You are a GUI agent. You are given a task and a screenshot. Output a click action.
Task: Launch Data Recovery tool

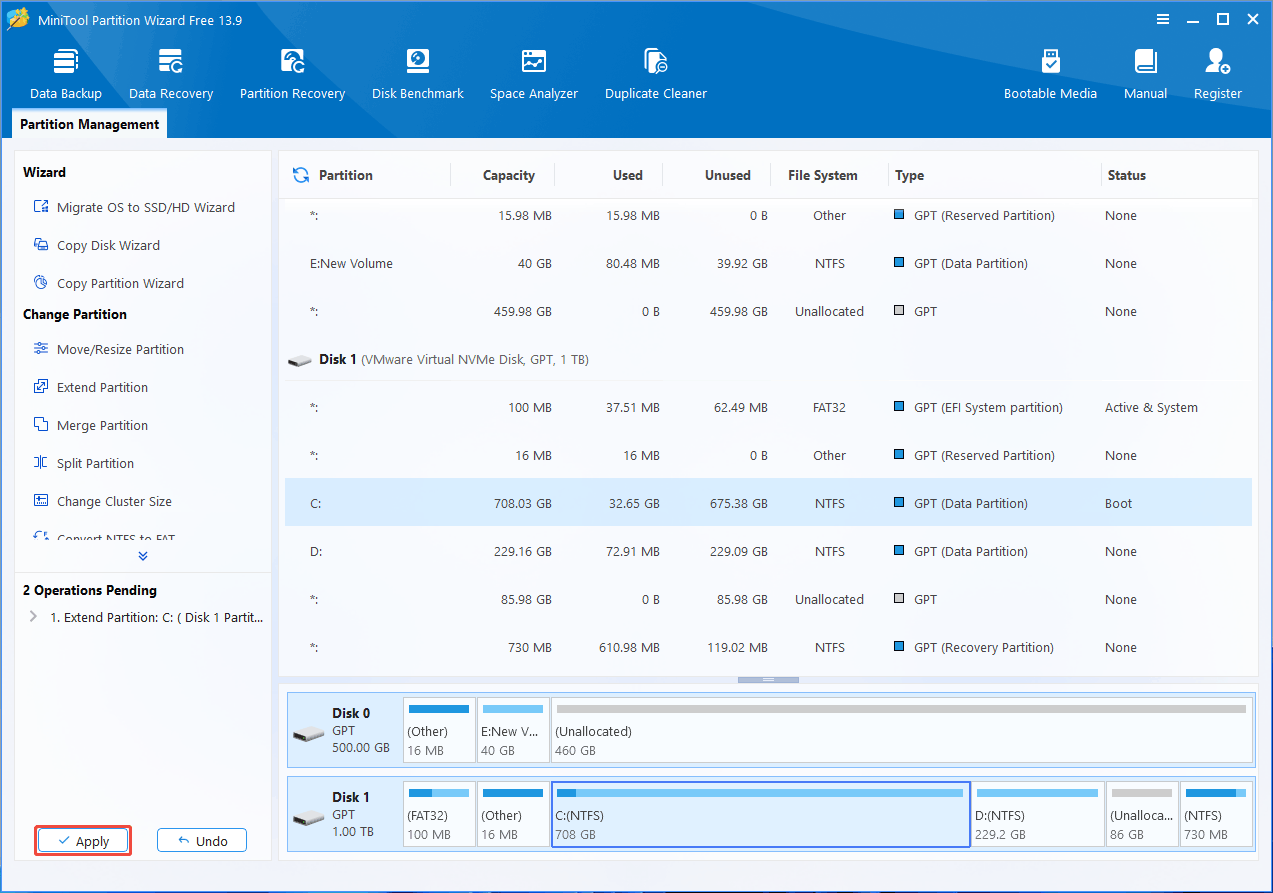tap(171, 75)
